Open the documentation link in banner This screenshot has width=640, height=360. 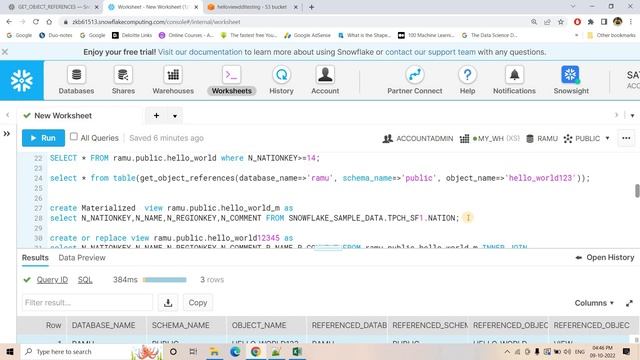(x=200, y=52)
